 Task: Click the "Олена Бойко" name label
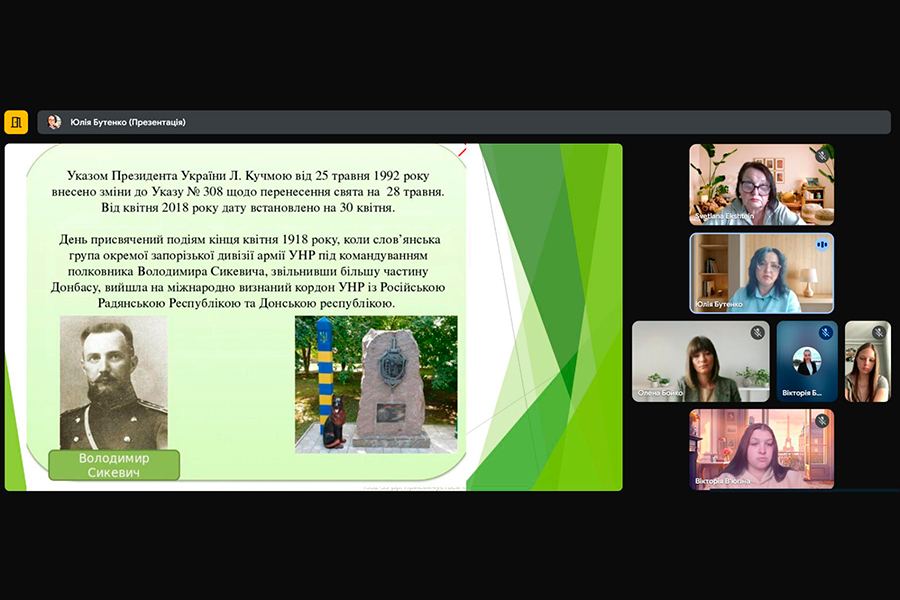(660, 393)
